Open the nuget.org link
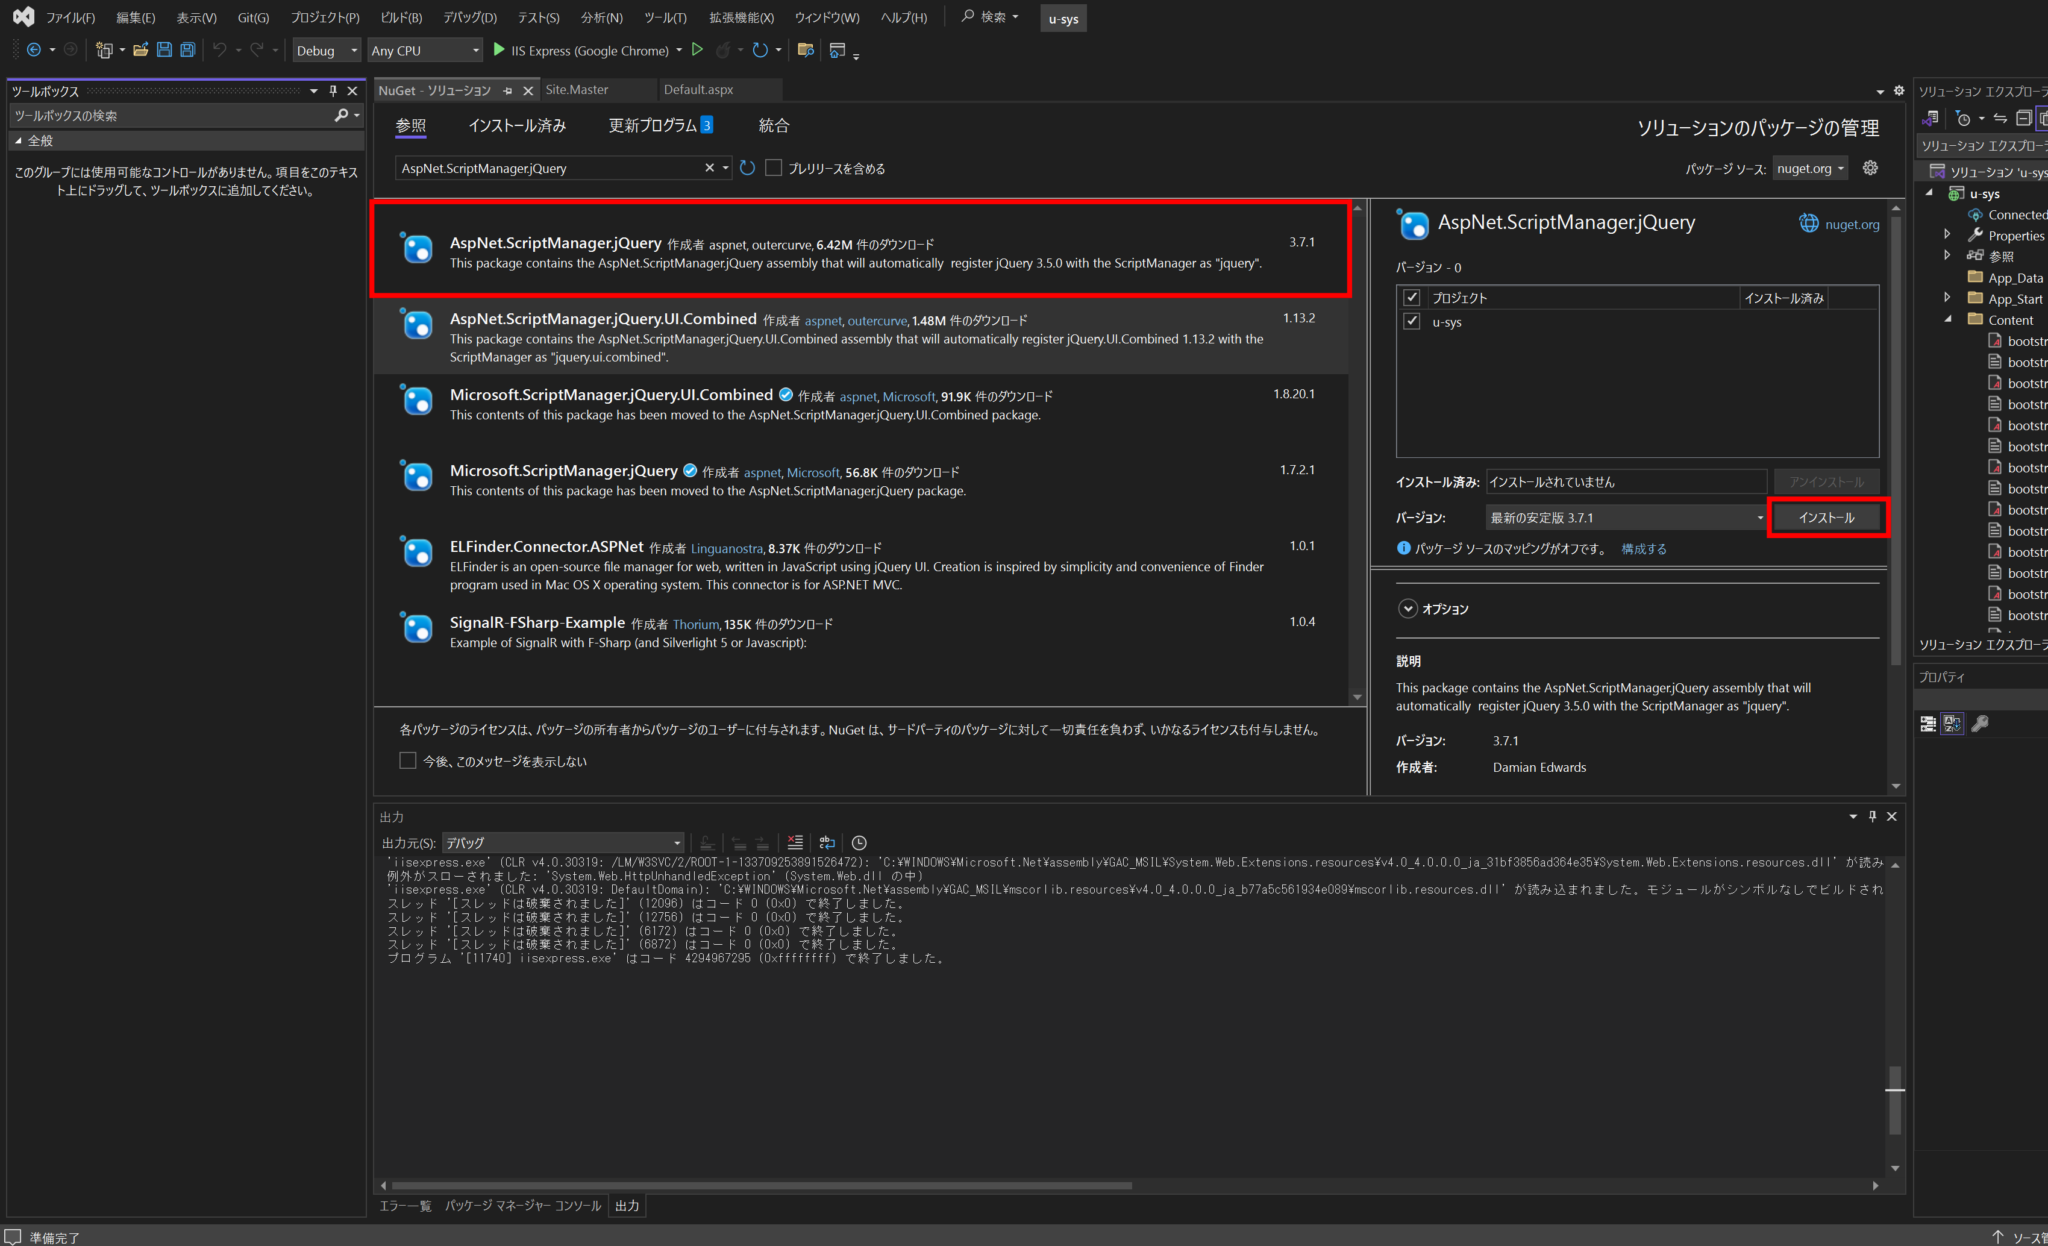 pyautogui.click(x=1851, y=225)
